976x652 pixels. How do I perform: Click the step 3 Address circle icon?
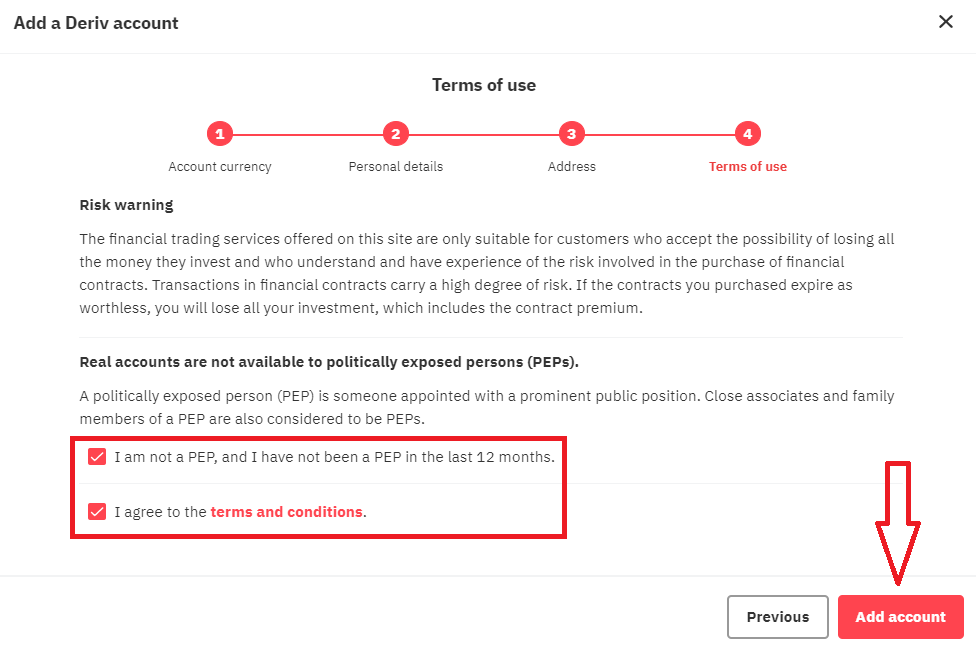pos(571,133)
